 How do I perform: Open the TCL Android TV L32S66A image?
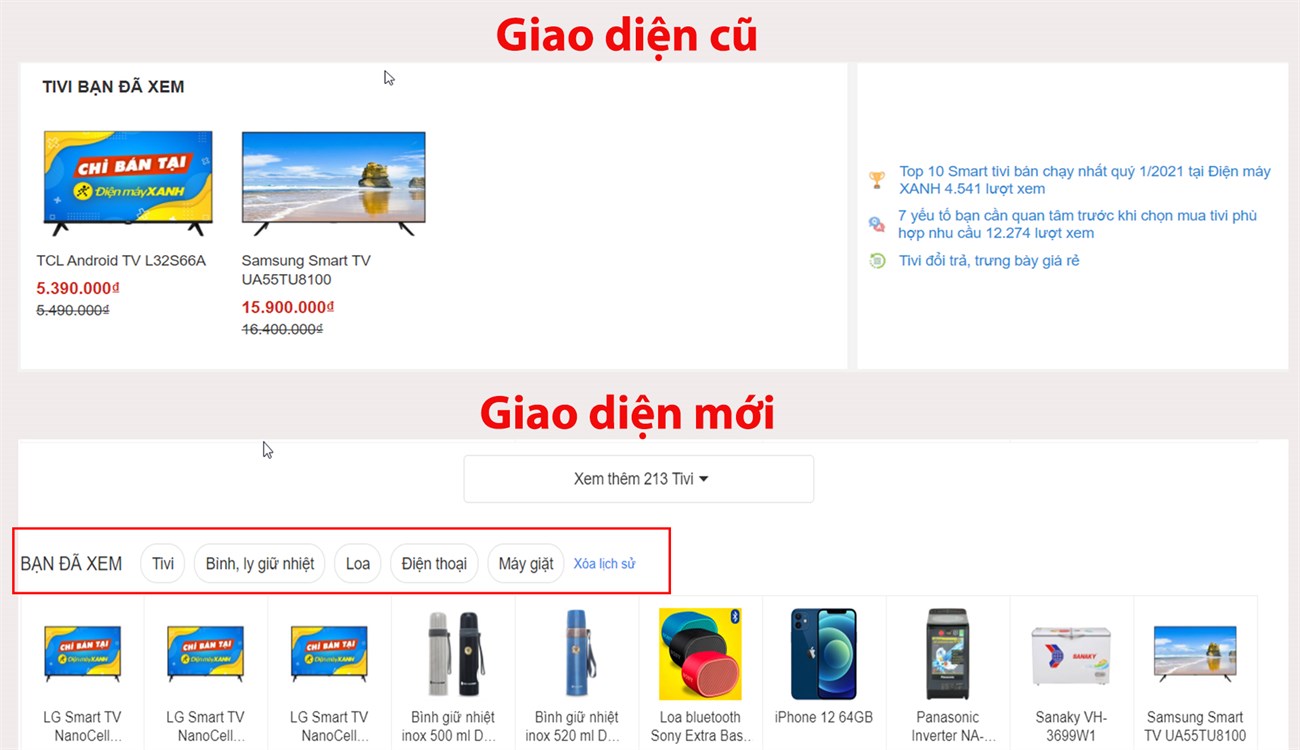[x=127, y=183]
